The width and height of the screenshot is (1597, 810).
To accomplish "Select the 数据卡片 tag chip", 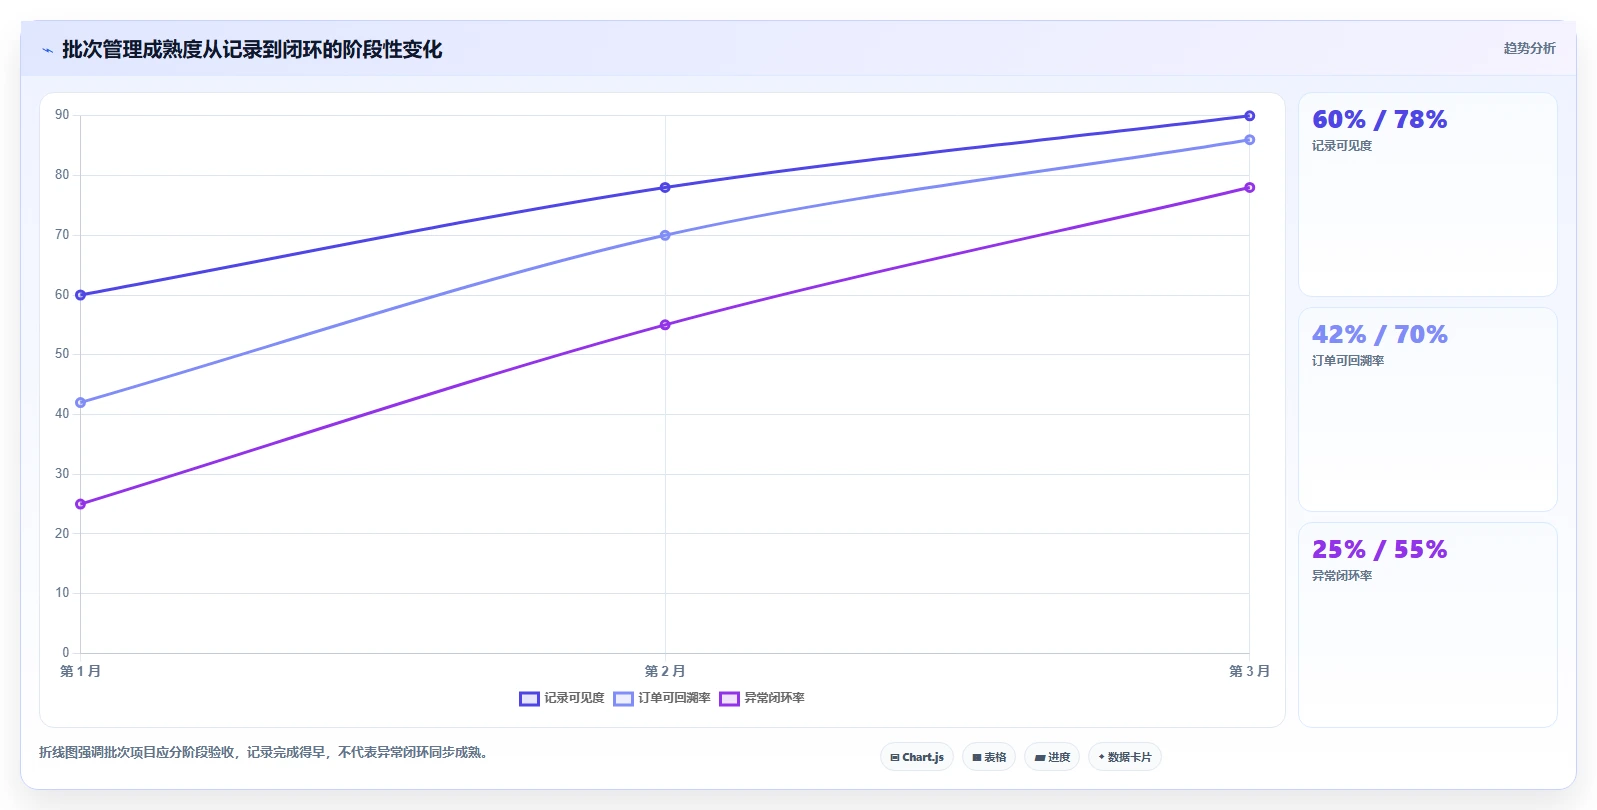I will (1125, 757).
